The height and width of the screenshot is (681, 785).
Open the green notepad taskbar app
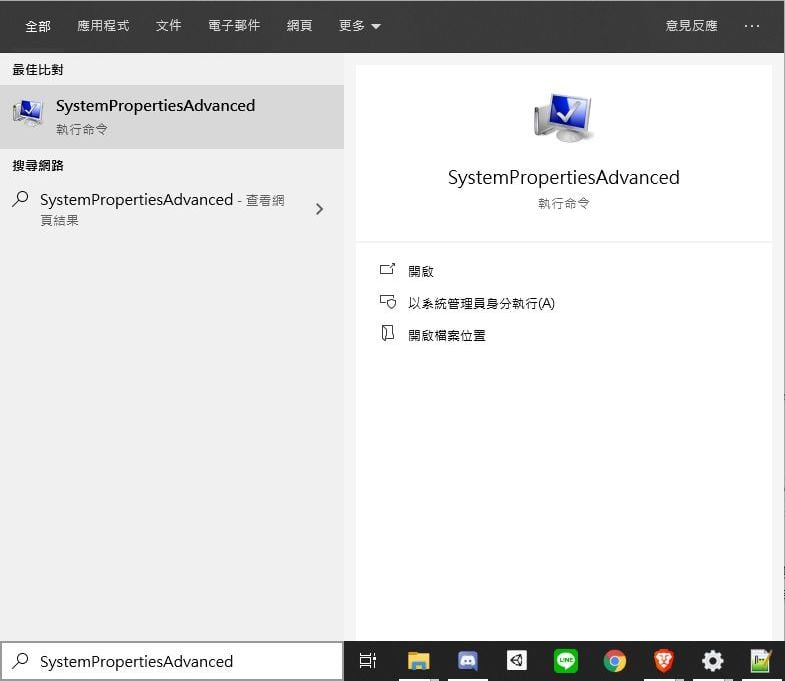761,661
